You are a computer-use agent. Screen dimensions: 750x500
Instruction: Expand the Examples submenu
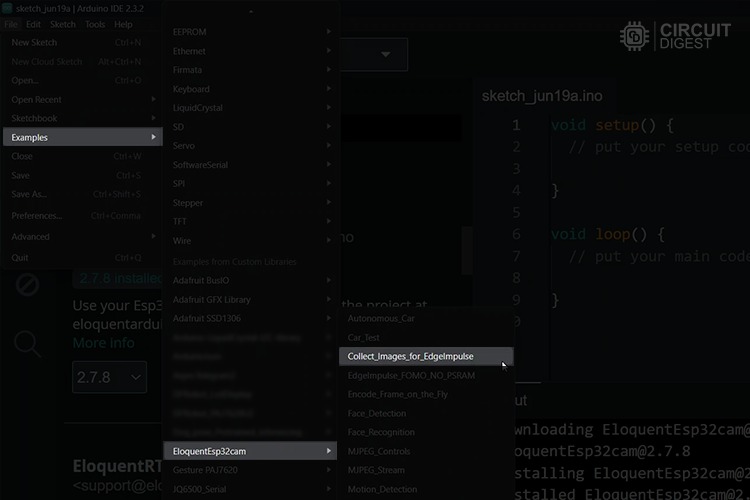(x=82, y=137)
